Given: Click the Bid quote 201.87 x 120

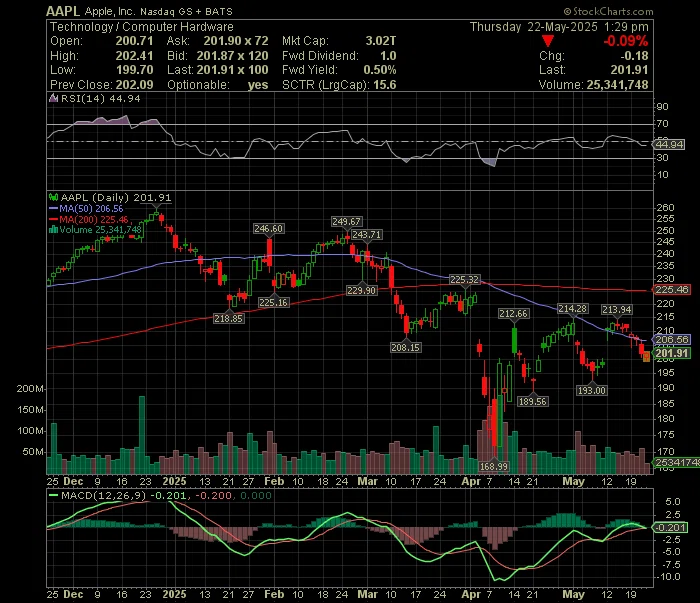Looking at the screenshot, I should coord(232,56).
